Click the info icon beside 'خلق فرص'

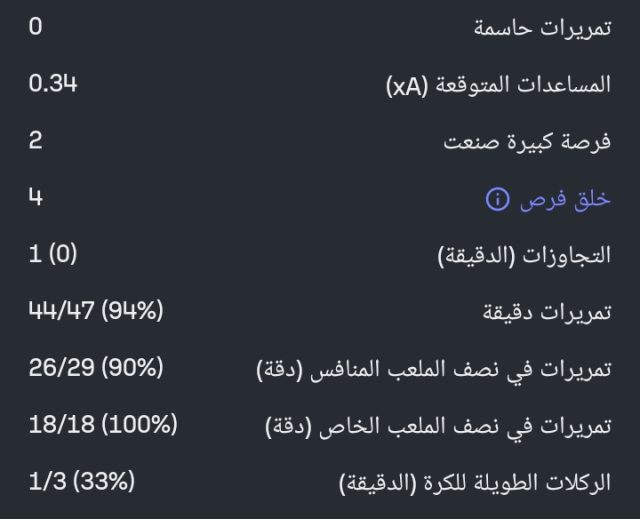coord(497,200)
